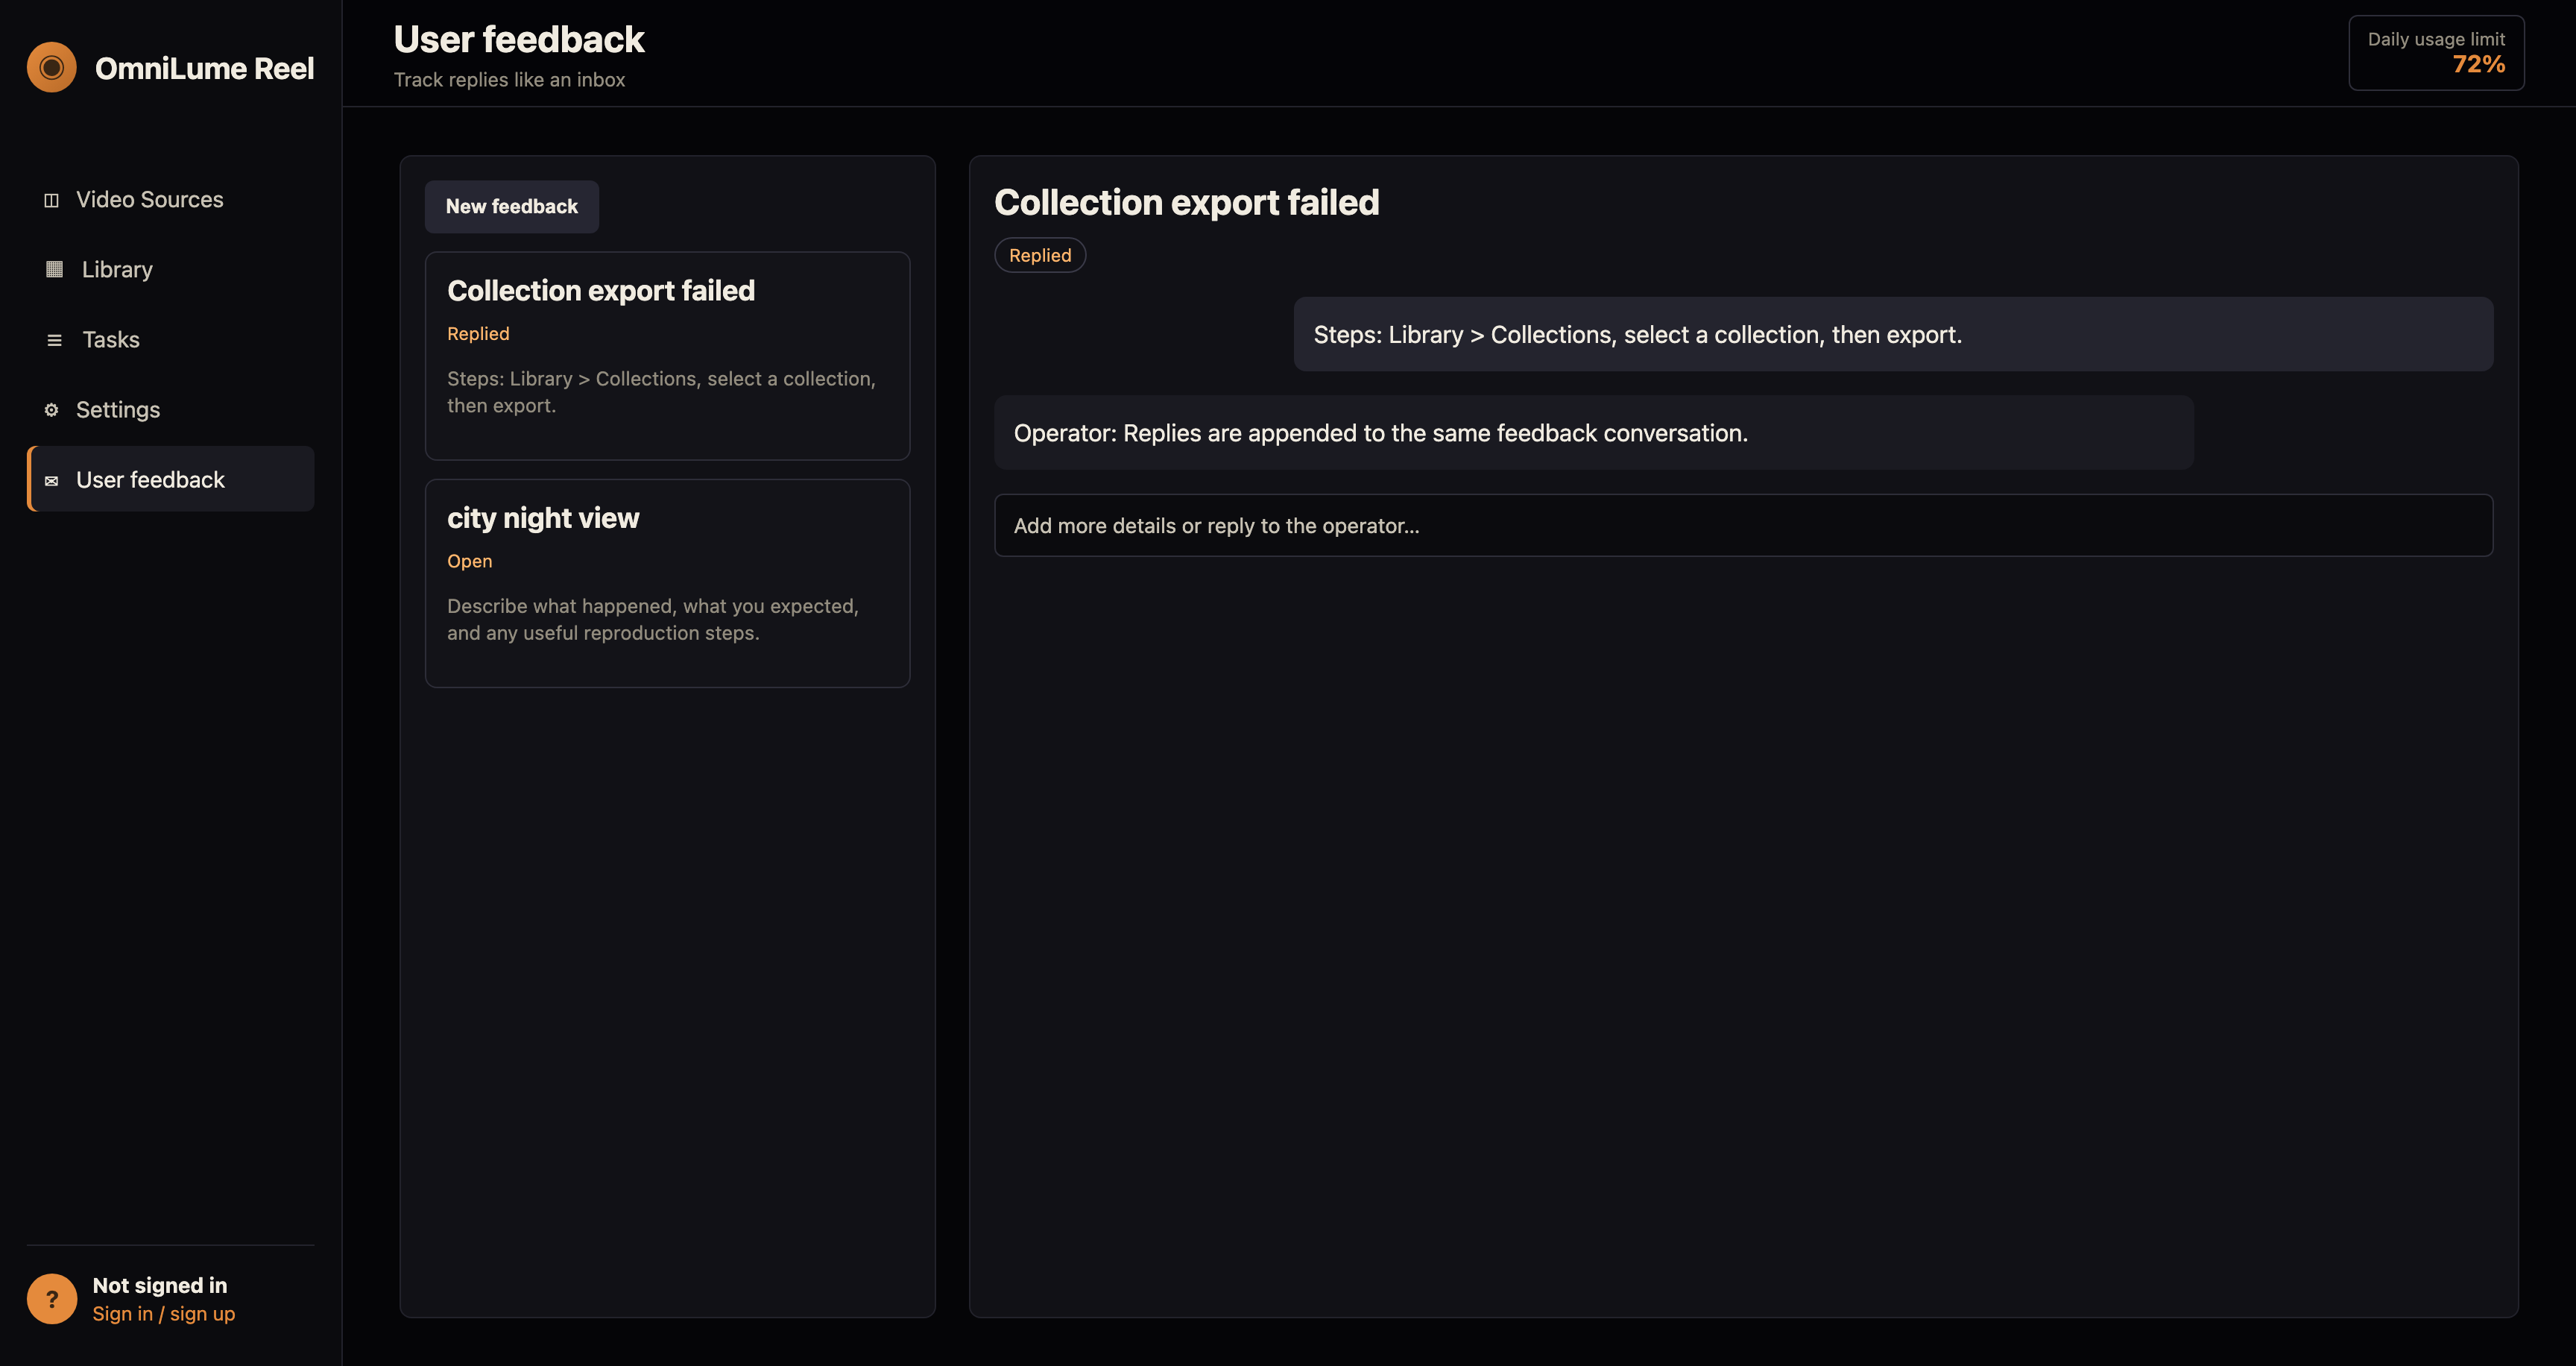Open the Tasks page
Image resolution: width=2576 pixels, height=1366 pixels.
pos(171,339)
